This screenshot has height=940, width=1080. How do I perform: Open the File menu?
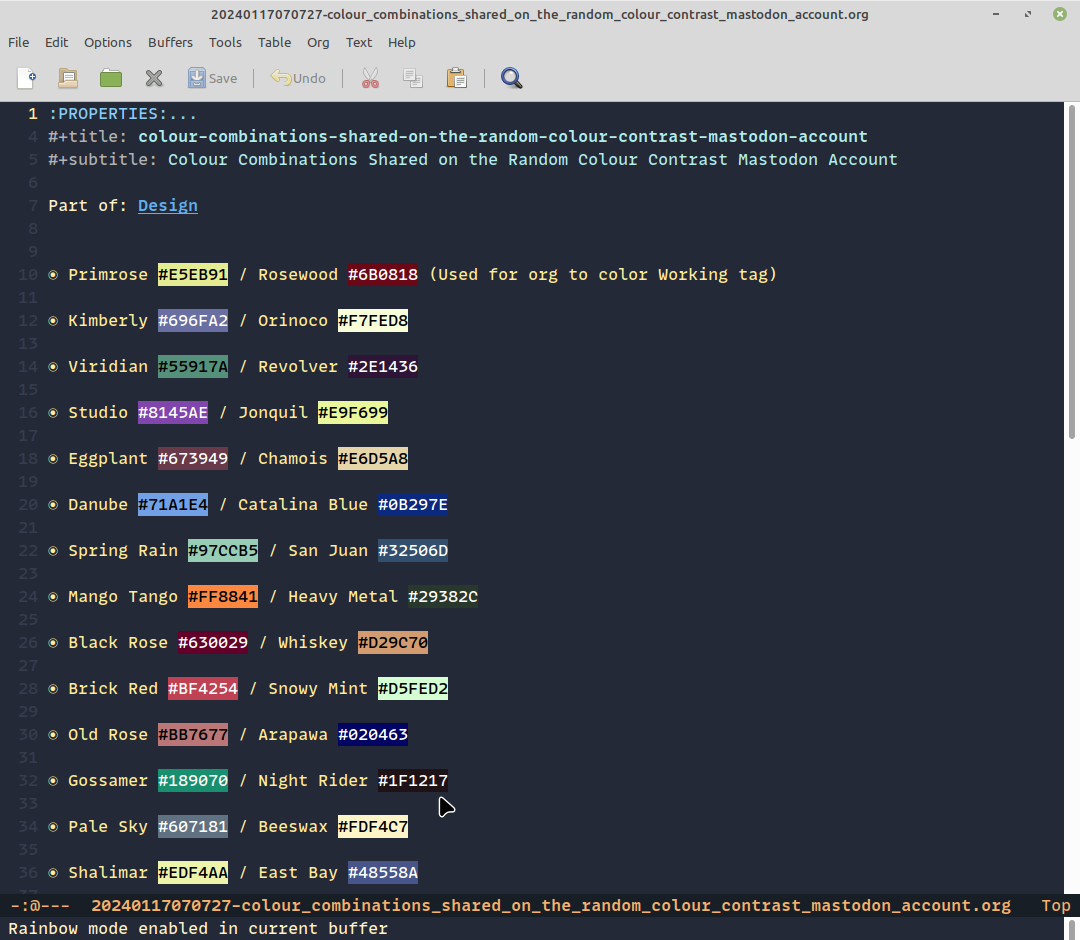pos(19,42)
